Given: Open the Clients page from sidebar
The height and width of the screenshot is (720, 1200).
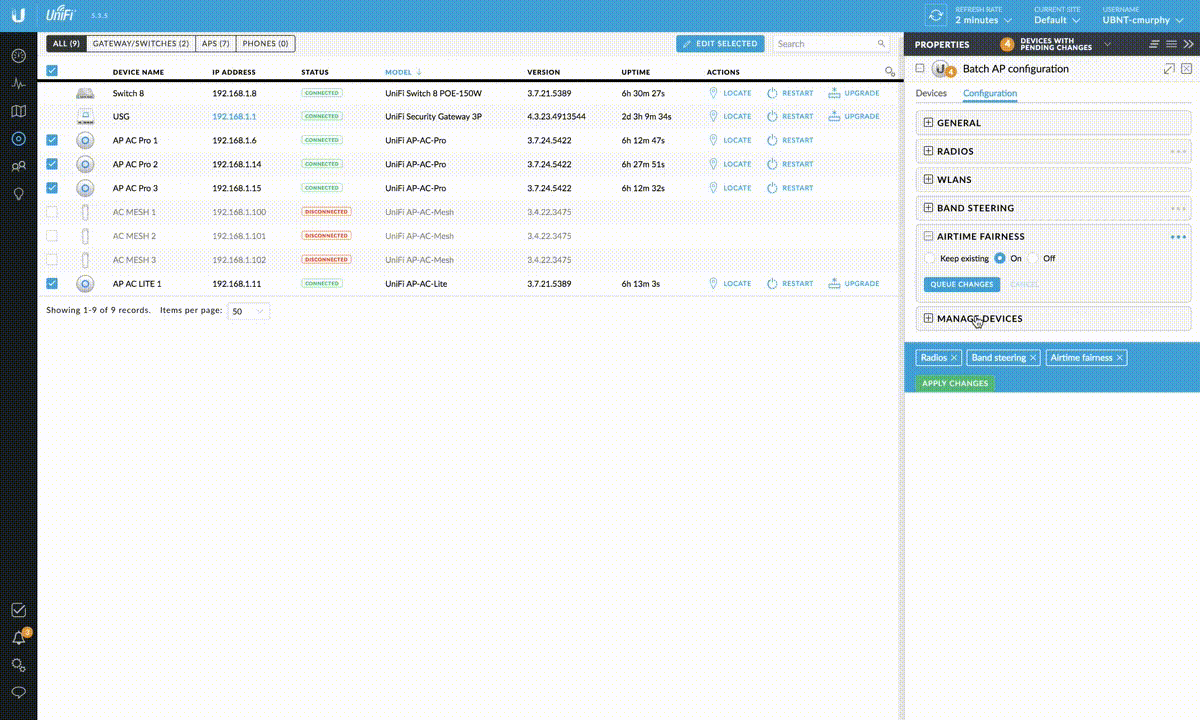Looking at the screenshot, I should pos(18,166).
